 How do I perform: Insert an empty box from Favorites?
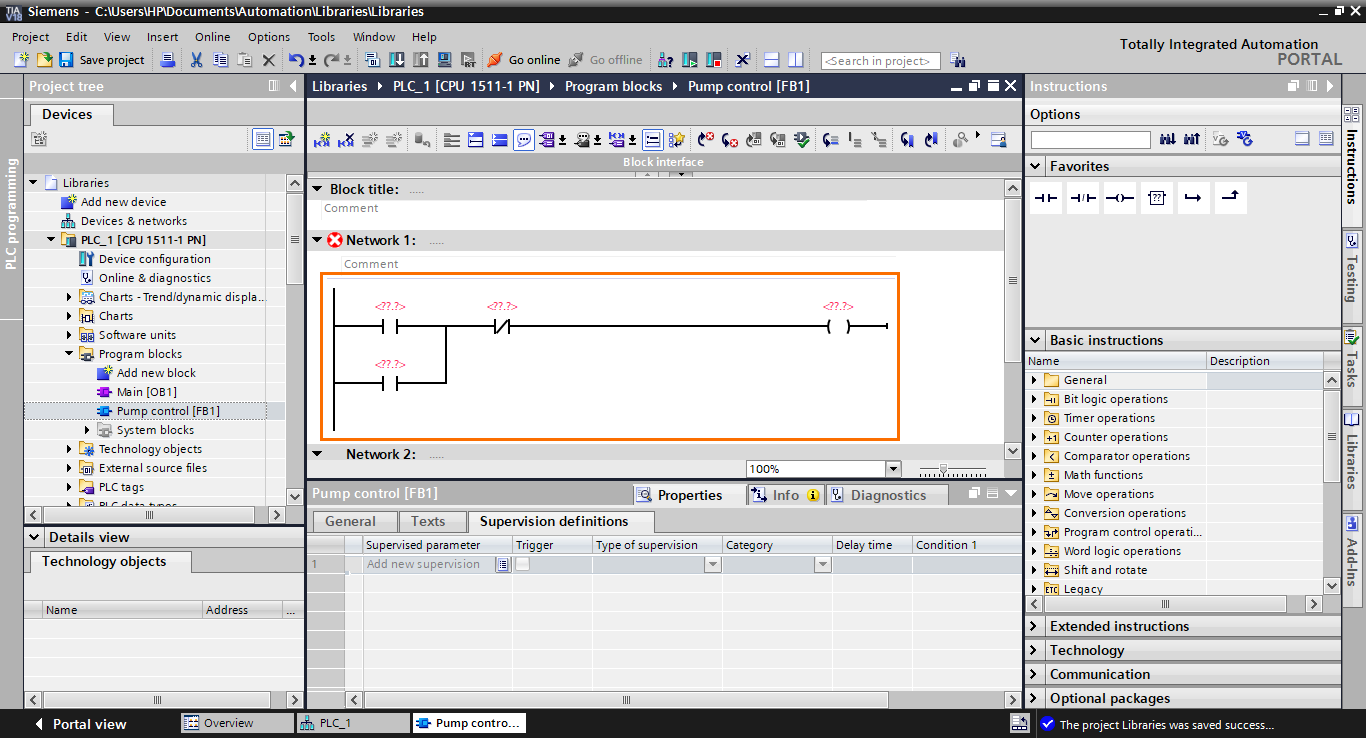[x=1157, y=197]
